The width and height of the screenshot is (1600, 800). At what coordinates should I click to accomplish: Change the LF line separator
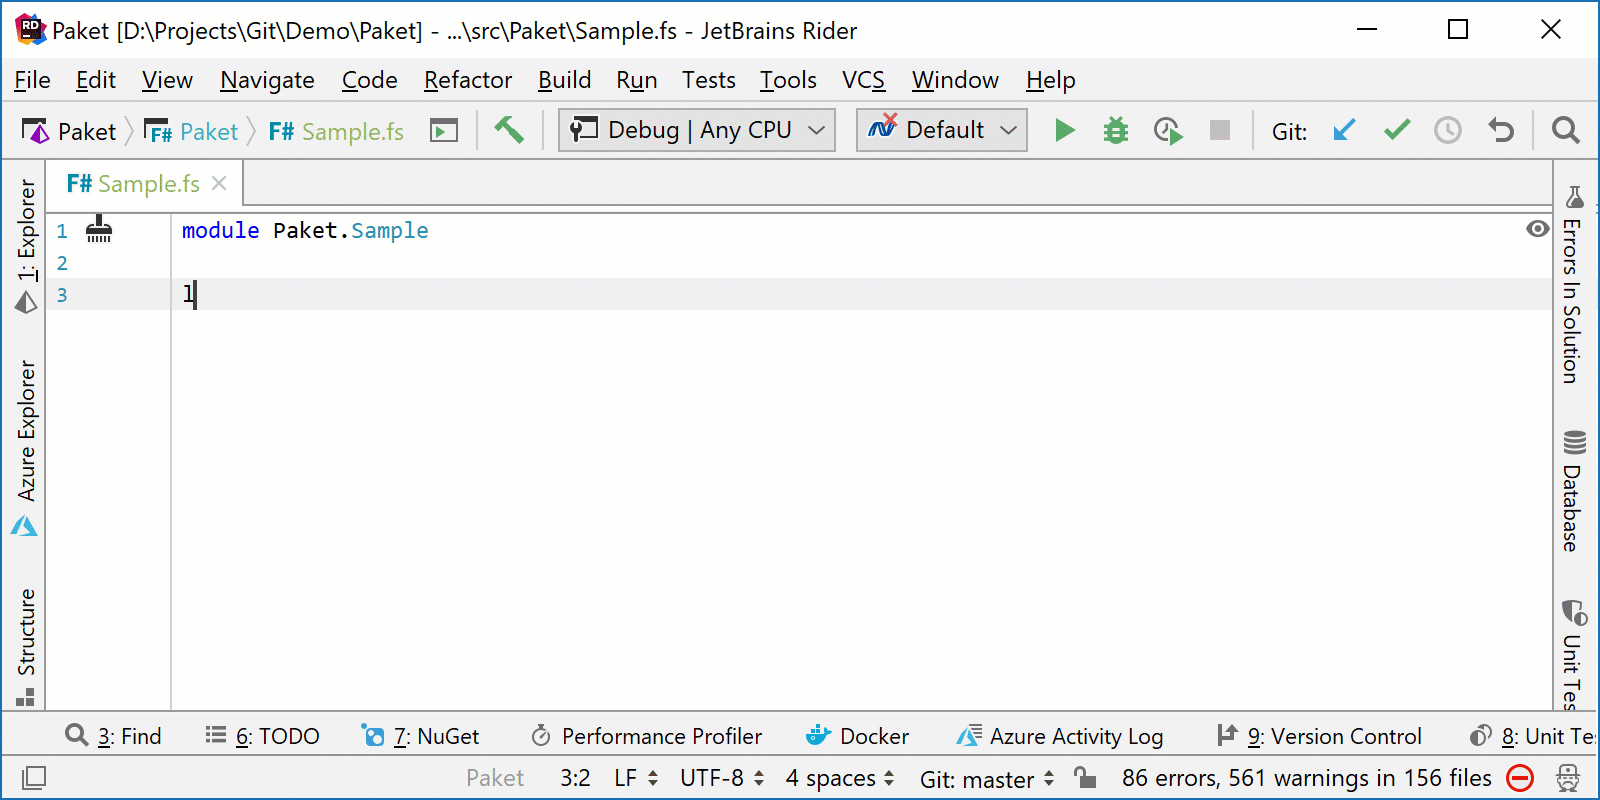(636, 778)
